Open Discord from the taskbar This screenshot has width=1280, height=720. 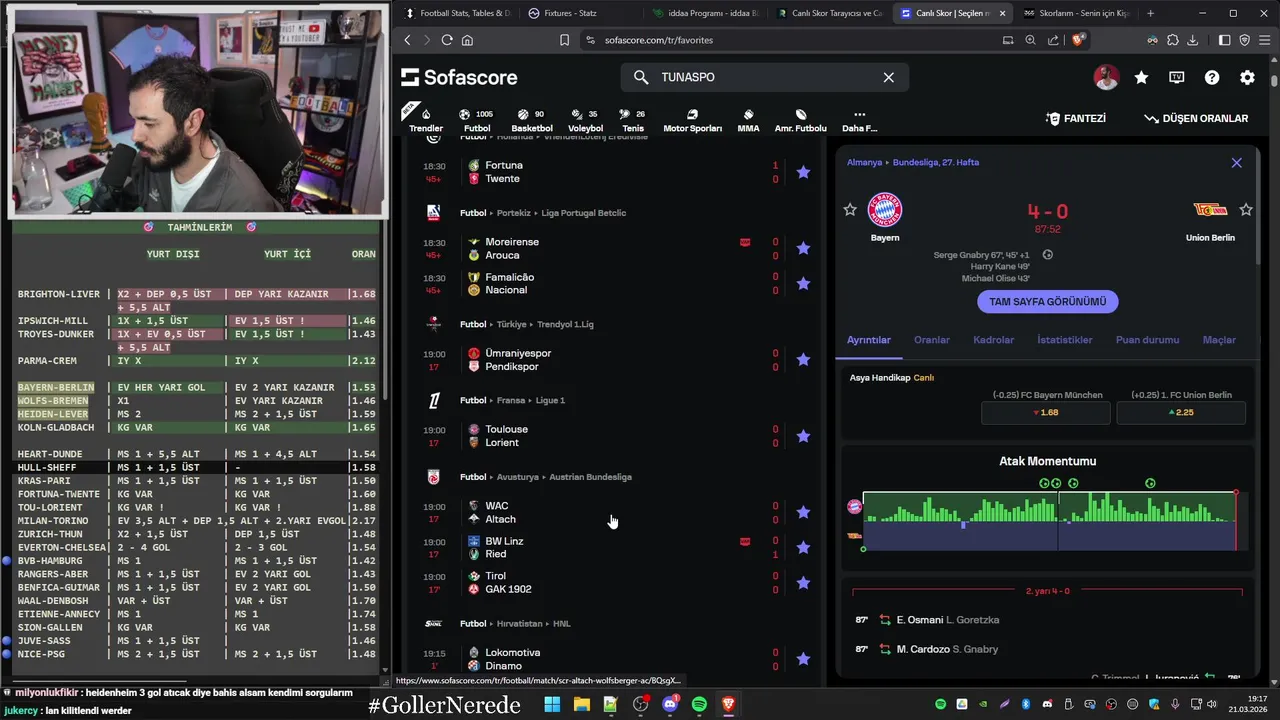click(670, 704)
